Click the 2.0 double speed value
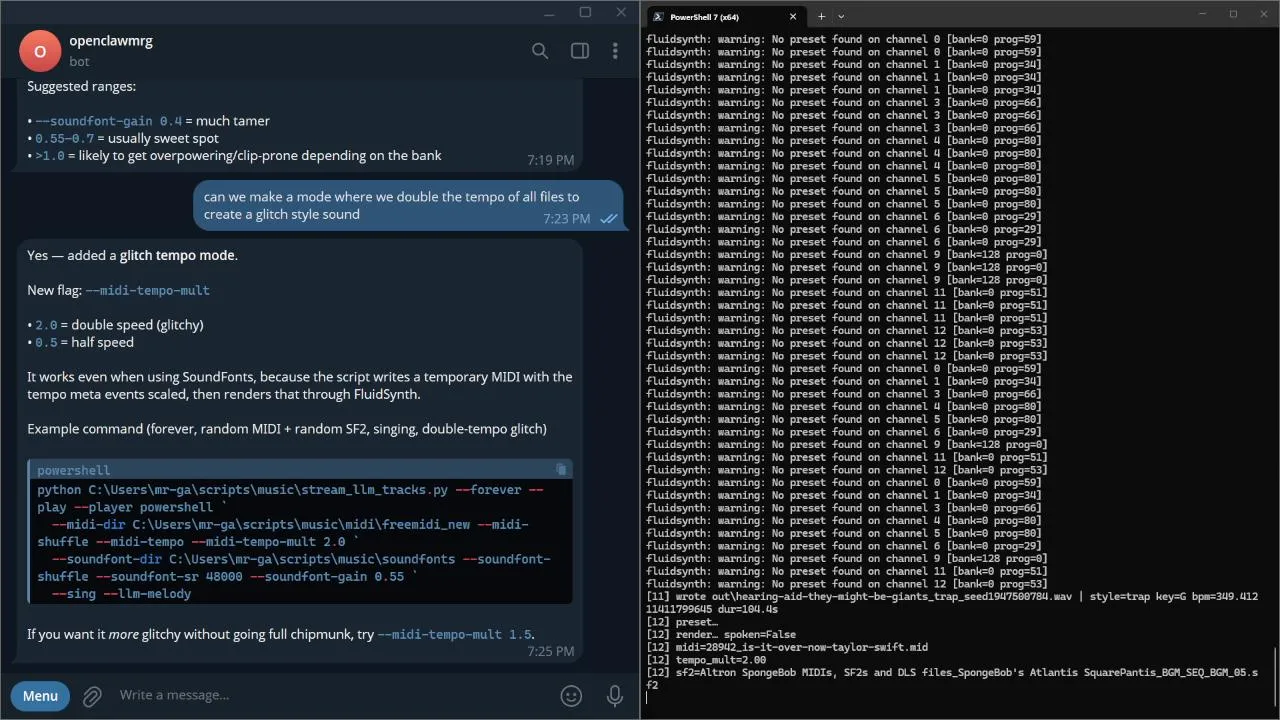This screenshot has width=1280, height=720. [x=46, y=325]
